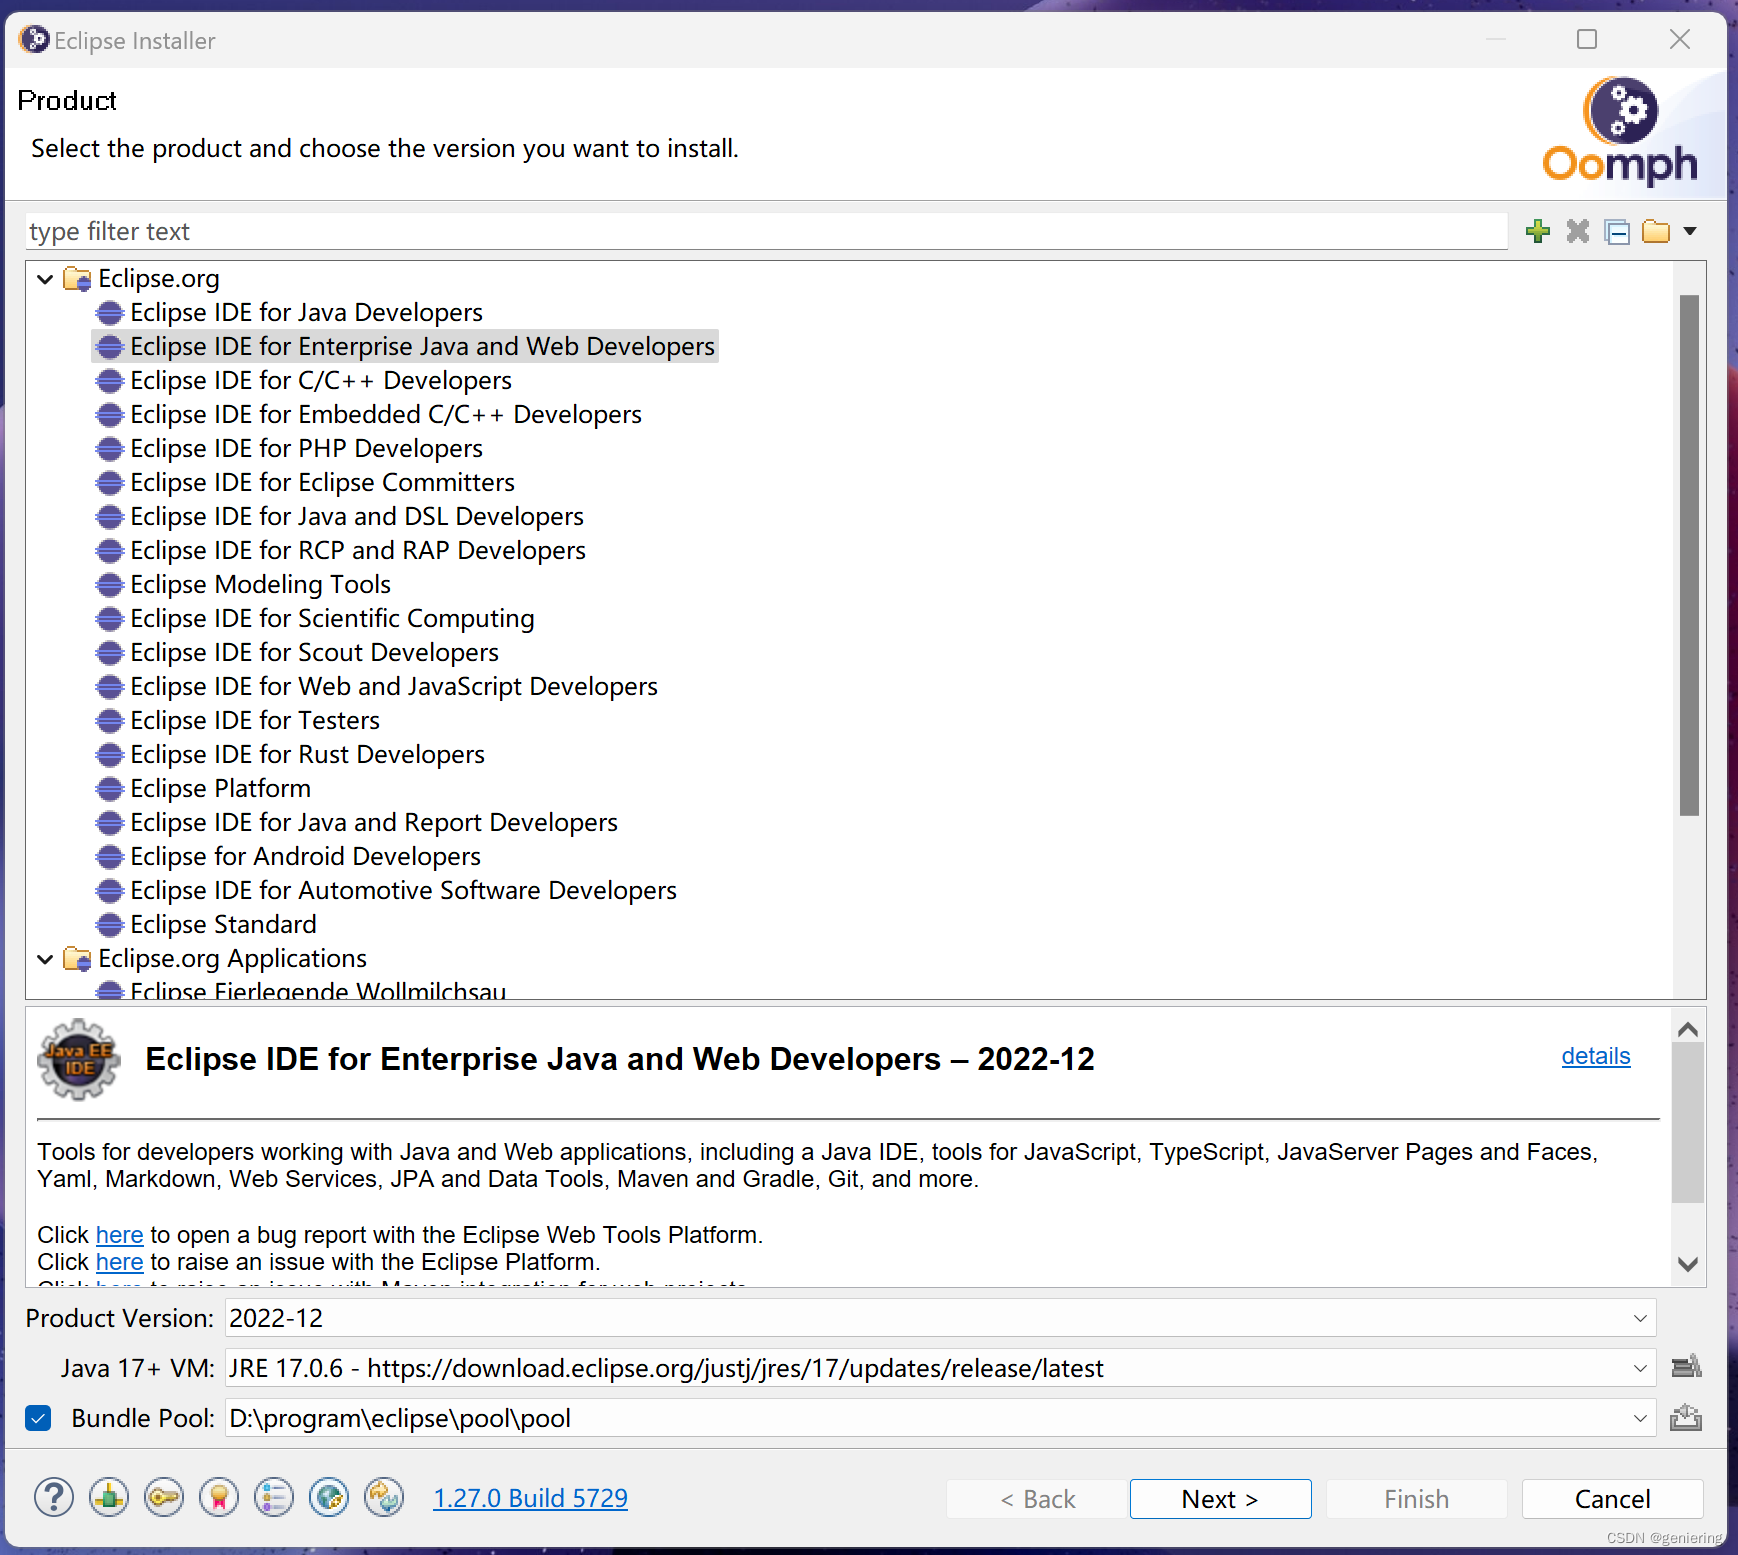1738x1555 pixels.
Task: Click the bundle pool manage icon beside the pool field
Action: pos(1686,1417)
